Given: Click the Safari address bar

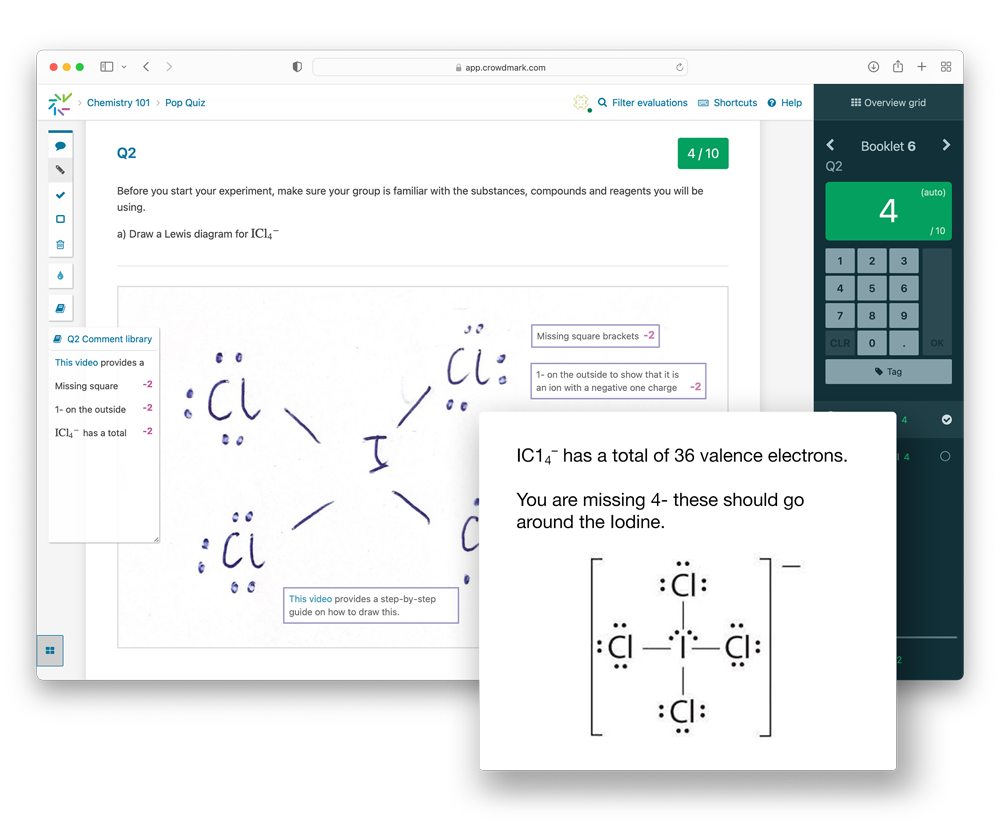Looking at the screenshot, I should click(x=500, y=67).
